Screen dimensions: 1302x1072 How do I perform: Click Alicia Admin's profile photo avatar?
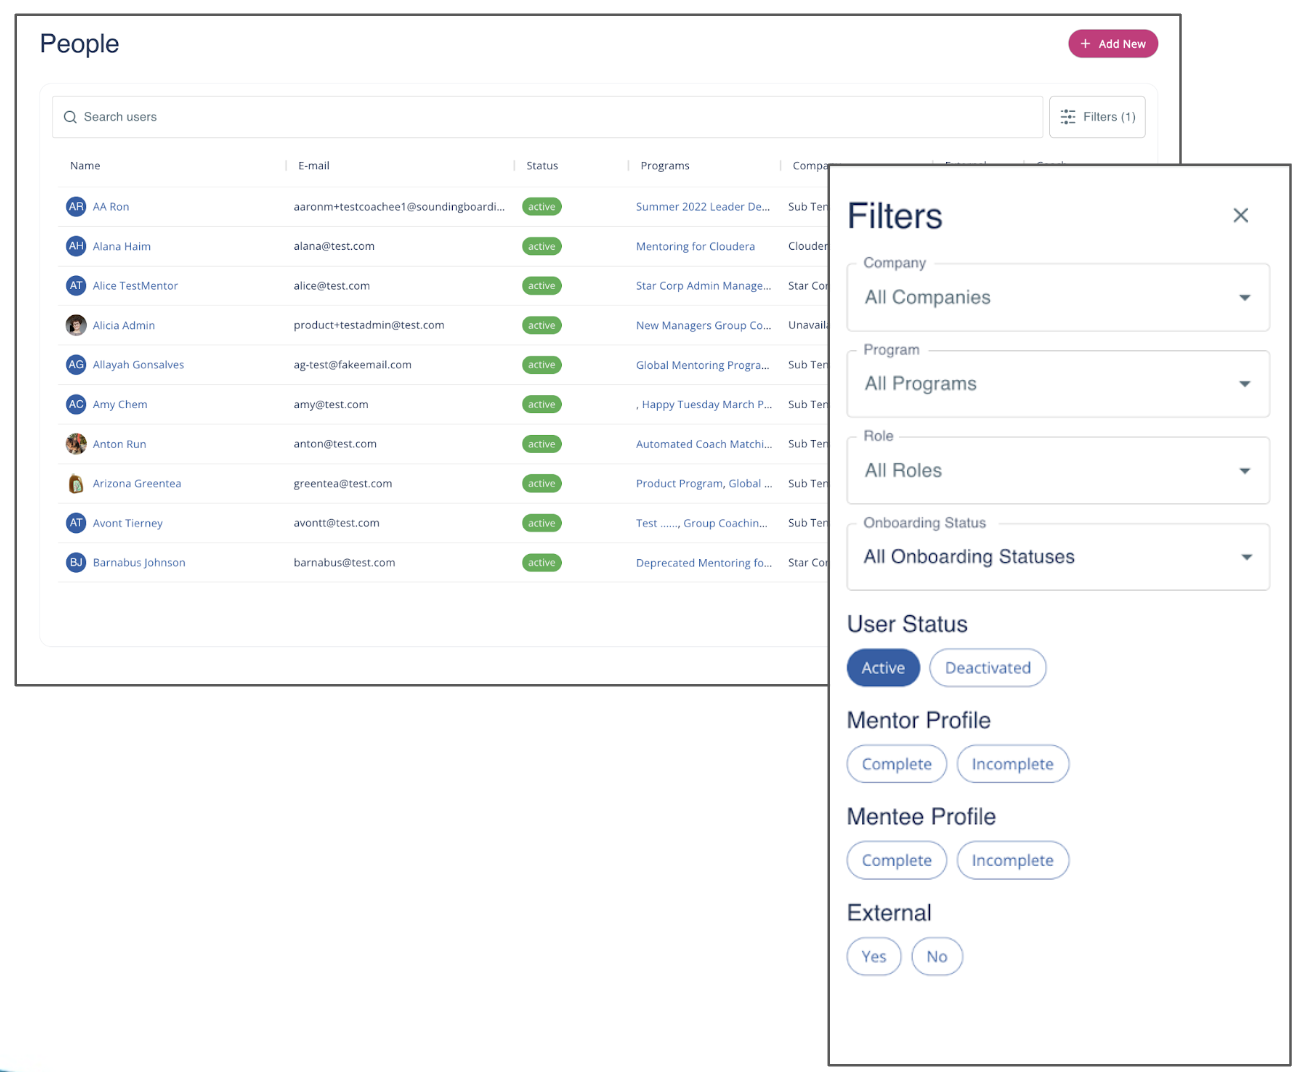point(76,325)
